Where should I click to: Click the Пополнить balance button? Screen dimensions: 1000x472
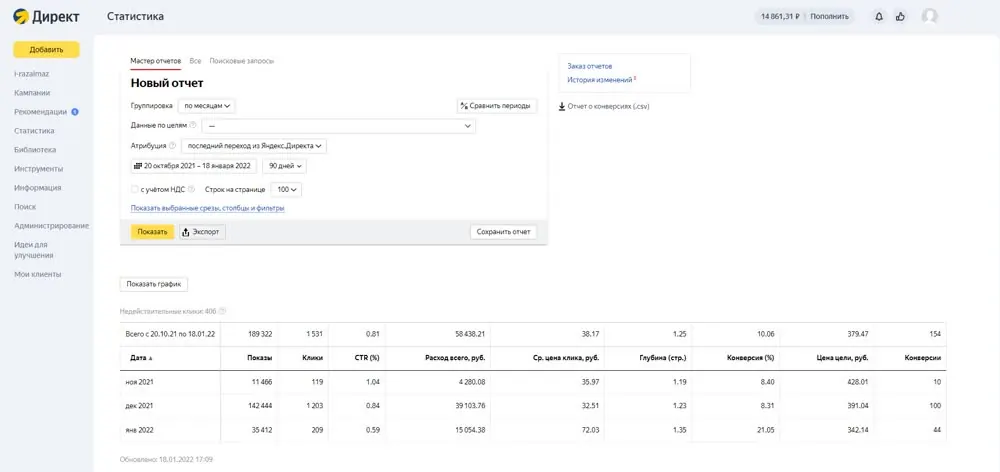pyautogui.click(x=829, y=17)
